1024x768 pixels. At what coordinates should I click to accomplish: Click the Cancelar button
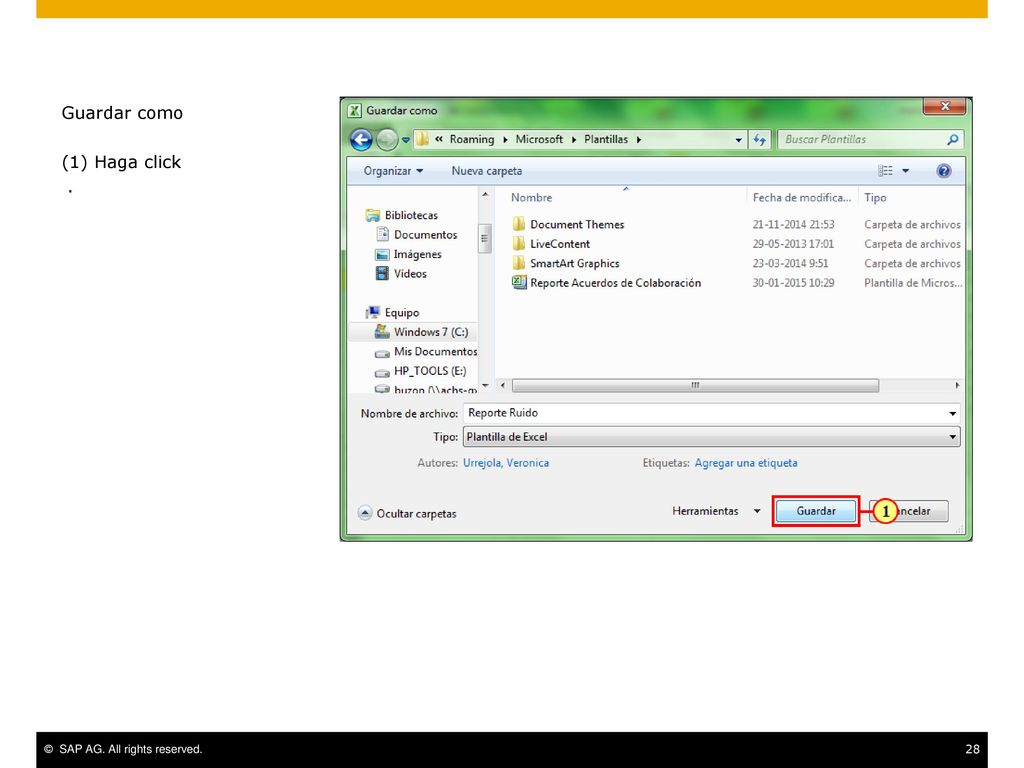click(909, 511)
